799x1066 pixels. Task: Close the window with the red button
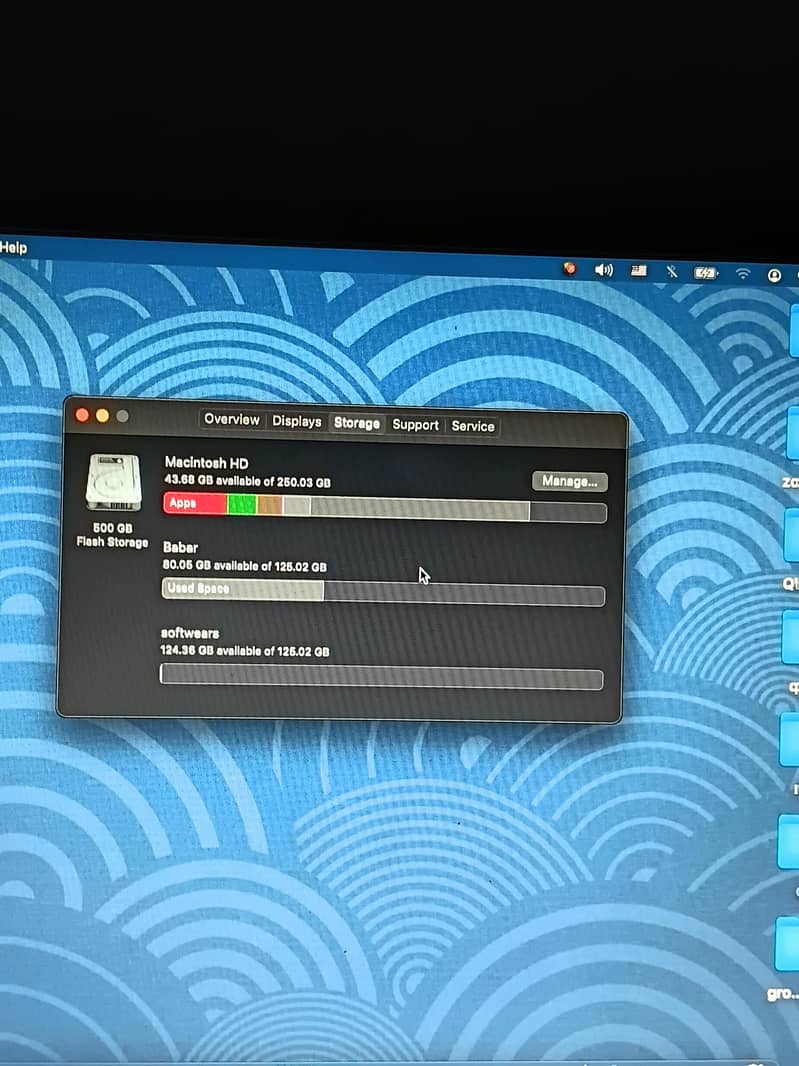point(82,415)
